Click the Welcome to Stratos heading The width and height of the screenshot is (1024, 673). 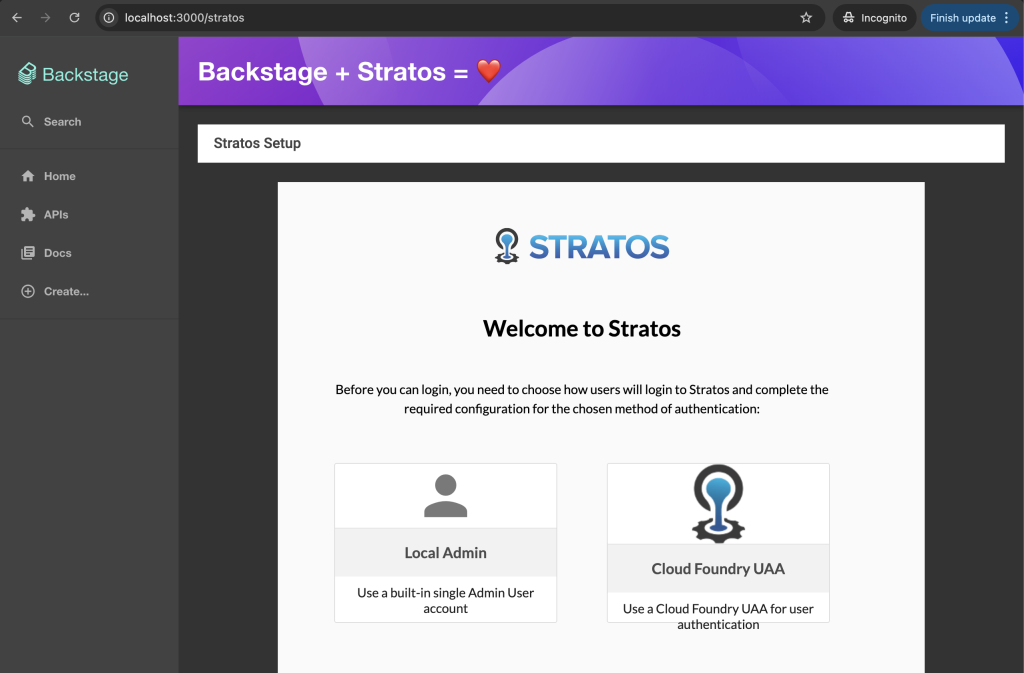tap(582, 328)
